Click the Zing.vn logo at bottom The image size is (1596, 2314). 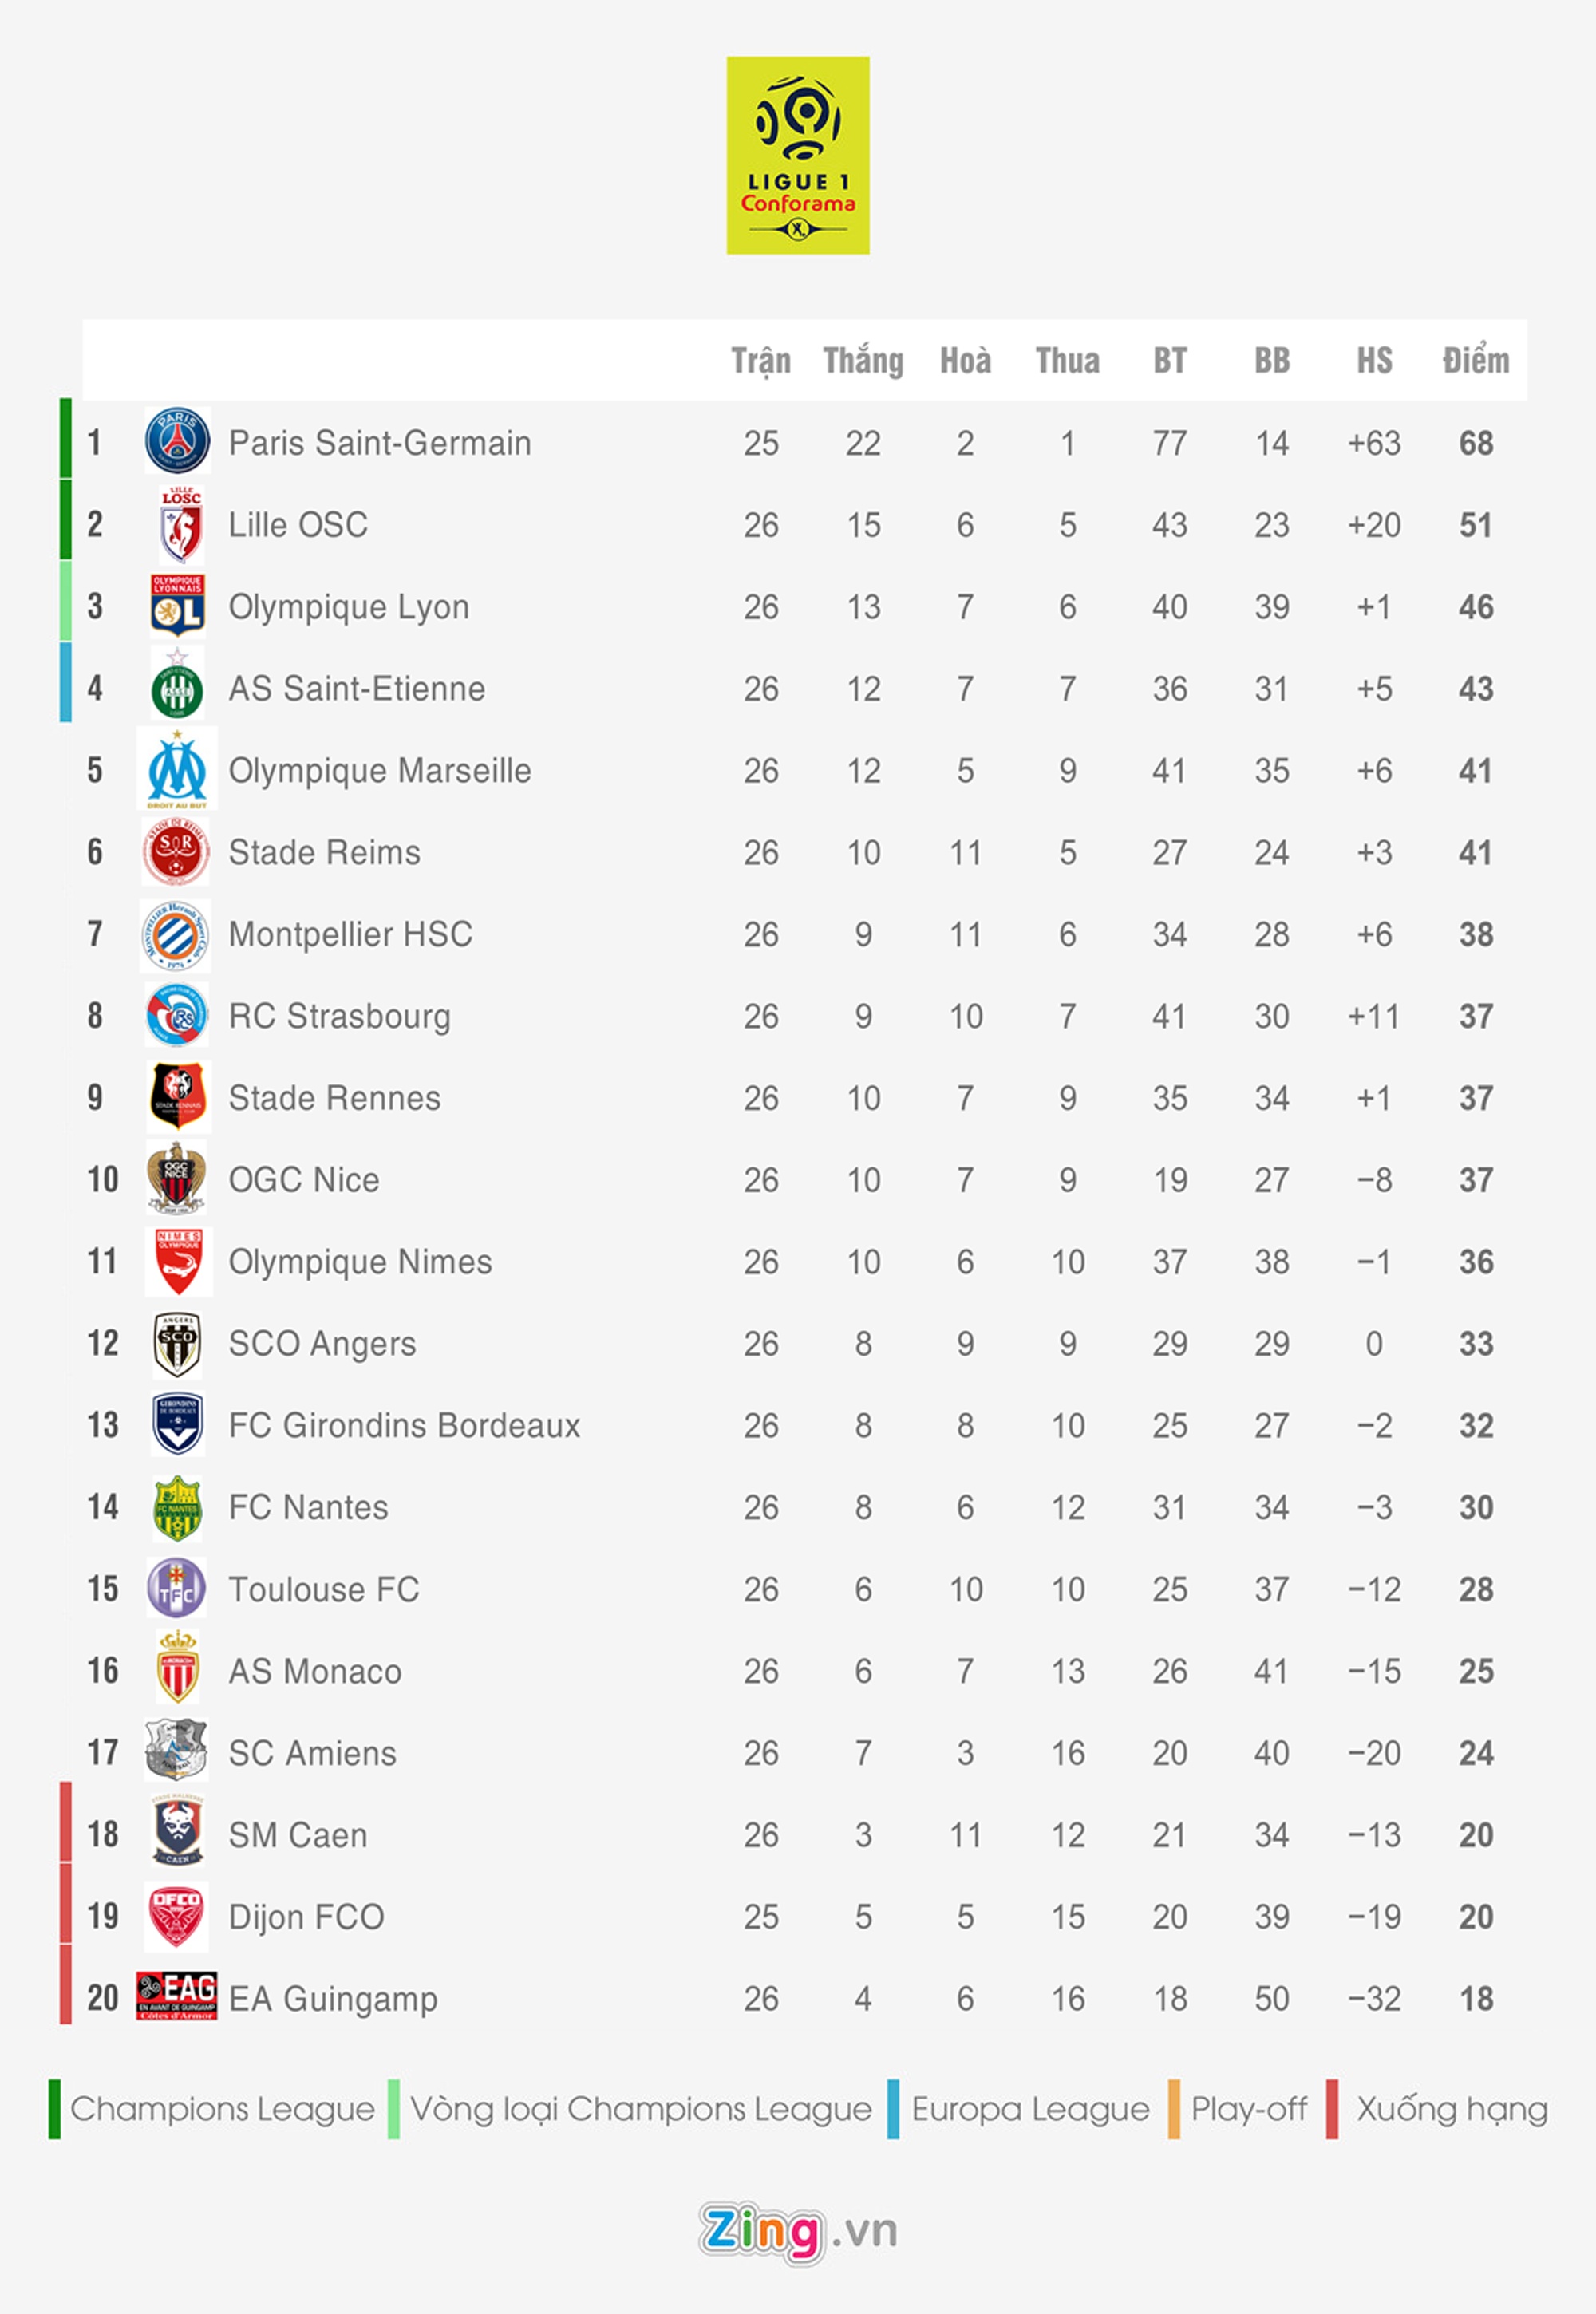[x=797, y=2232]
